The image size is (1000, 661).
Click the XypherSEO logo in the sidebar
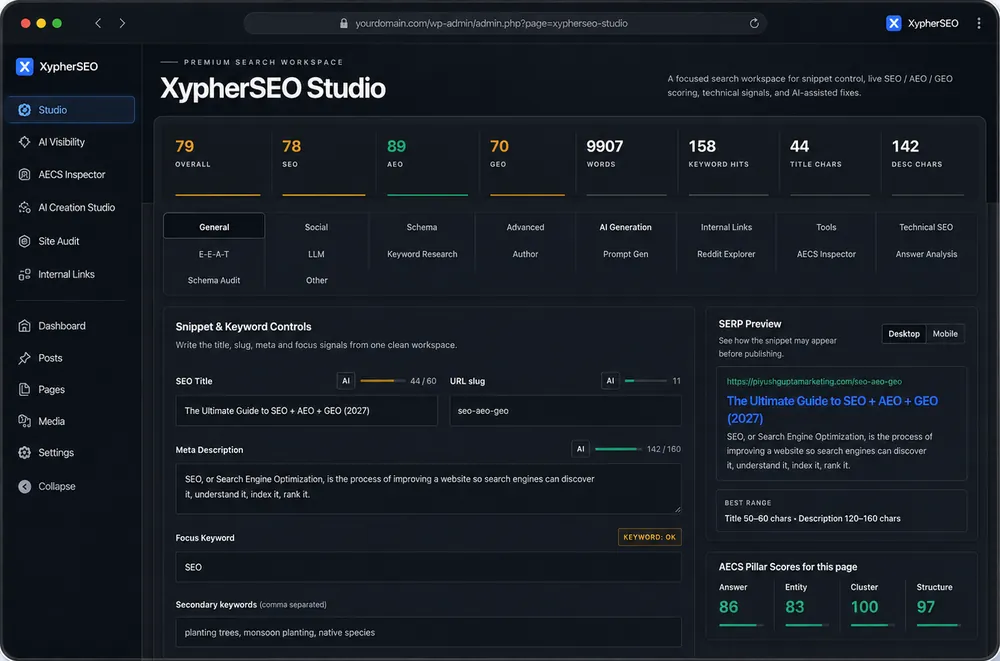(24, 66)
